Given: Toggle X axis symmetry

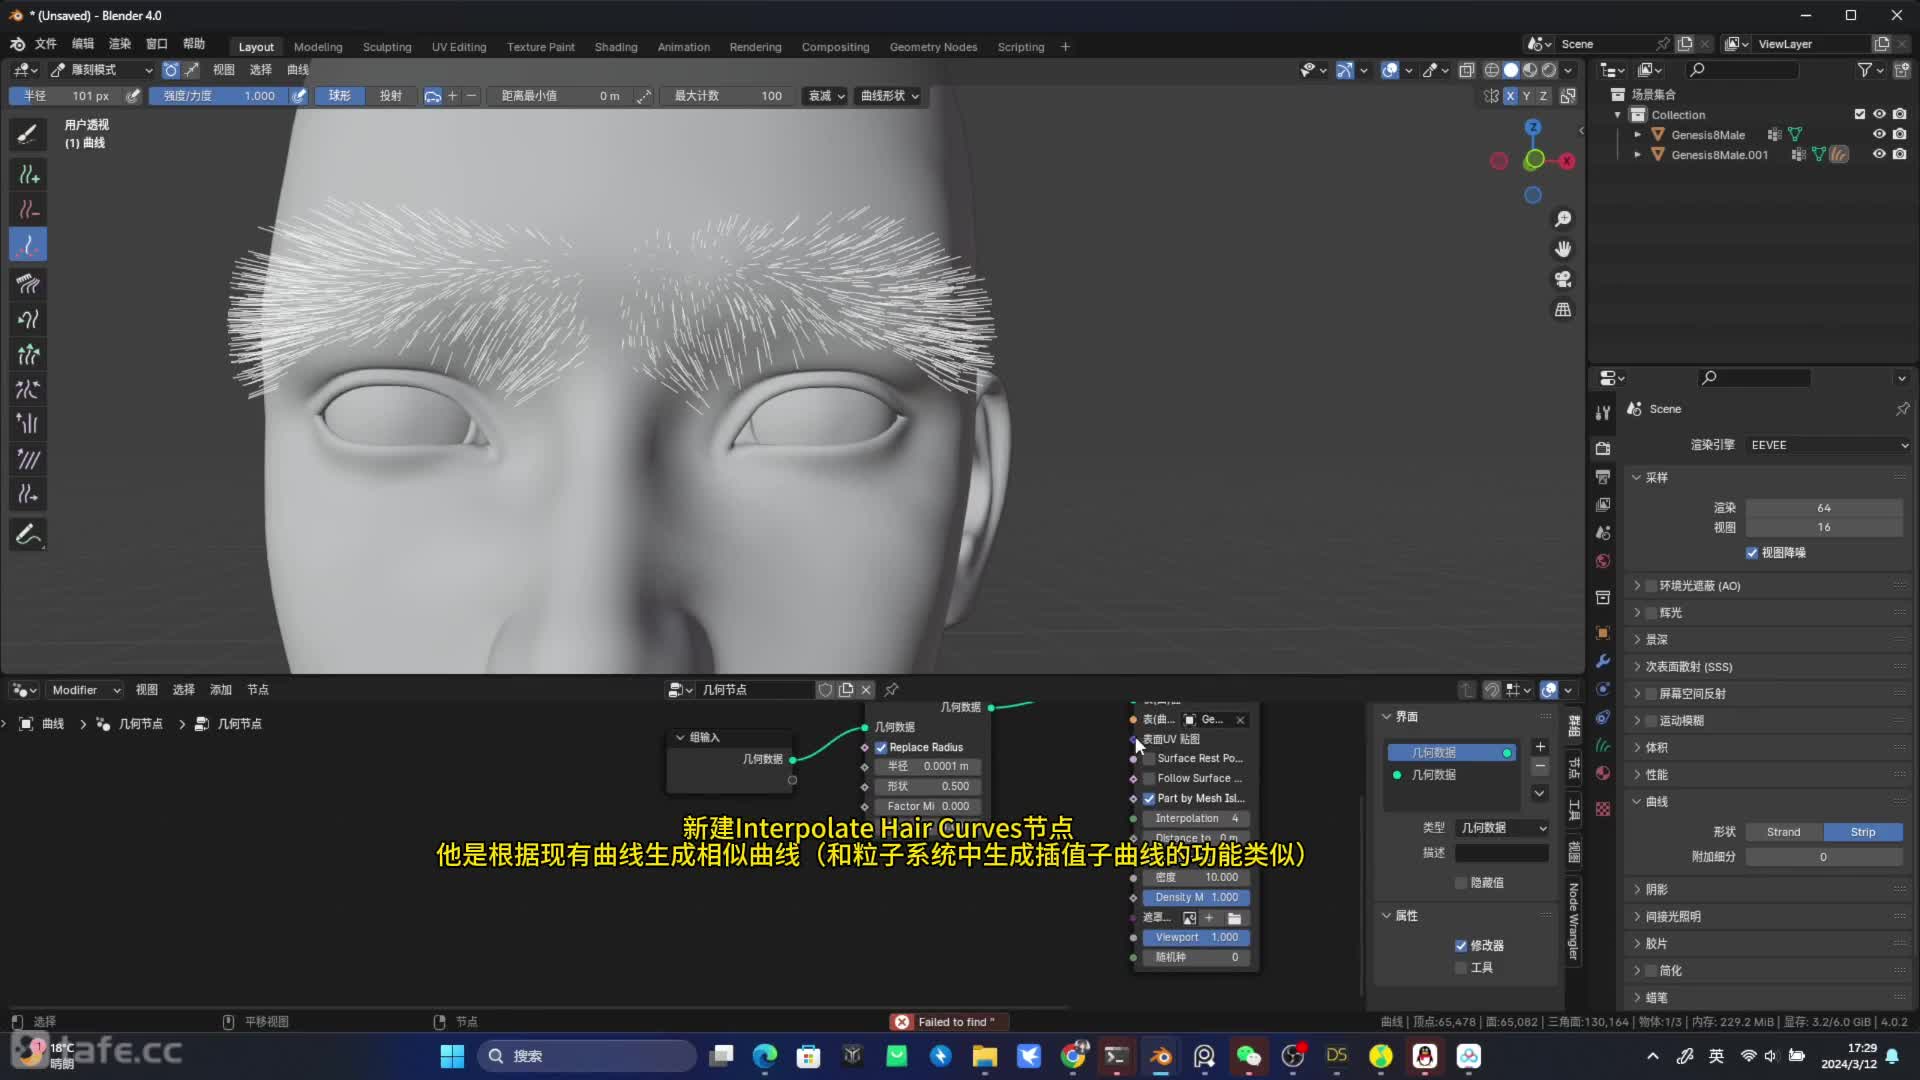Looking at the screenshot, I should point(1510,96).
